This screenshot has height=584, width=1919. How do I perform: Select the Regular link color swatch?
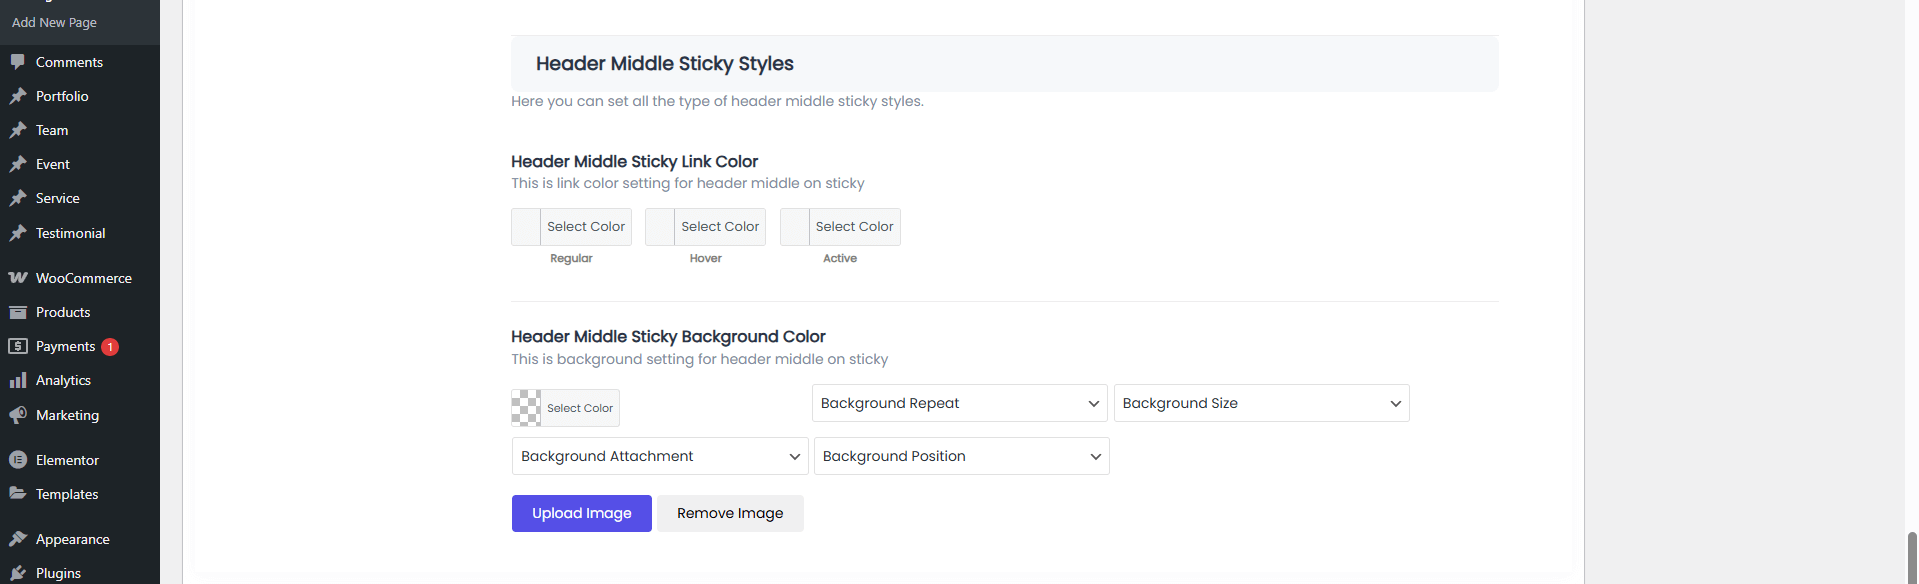pos(526,227)
